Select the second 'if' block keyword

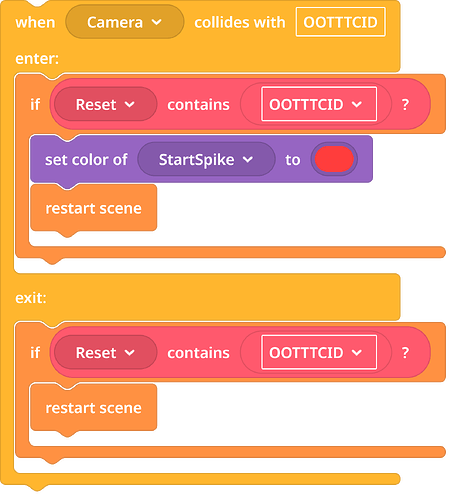(35, 352)
